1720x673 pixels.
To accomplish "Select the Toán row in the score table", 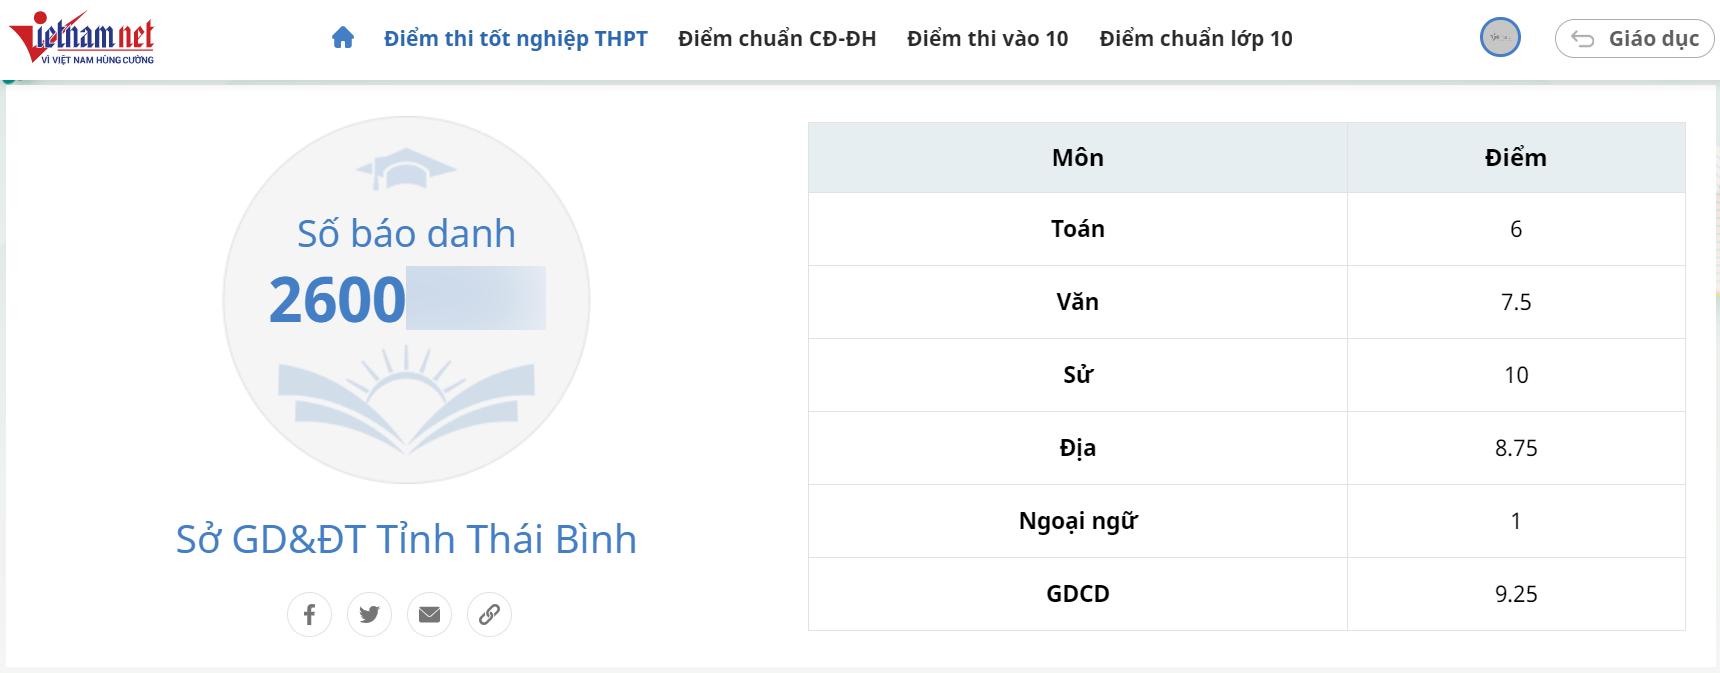I will (x=1078, y=228).
